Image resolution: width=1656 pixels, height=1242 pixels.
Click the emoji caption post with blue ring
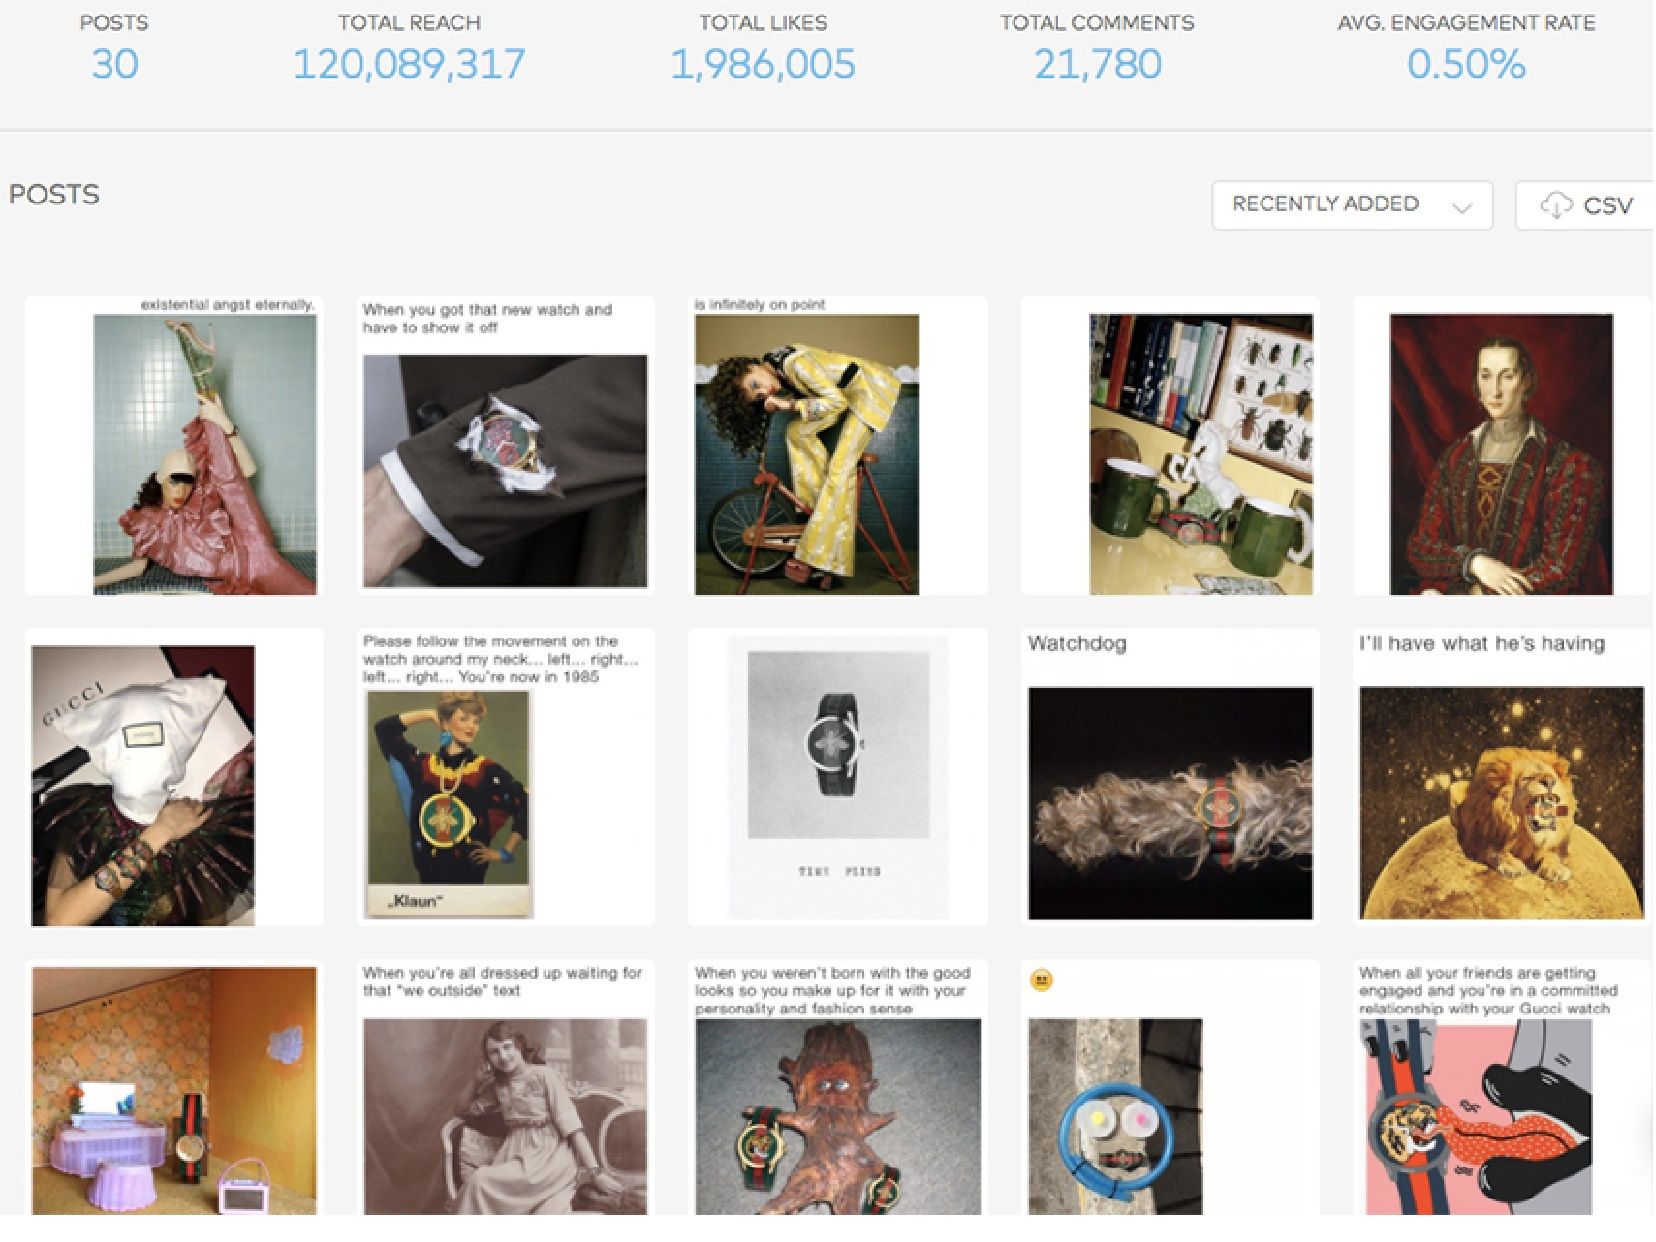(x=1170, y=1088)
